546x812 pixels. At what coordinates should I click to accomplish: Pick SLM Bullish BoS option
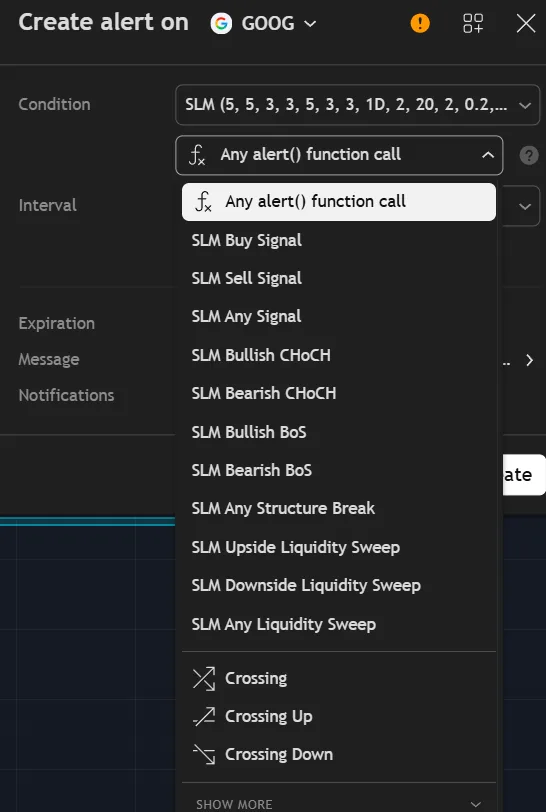(339, 432)
